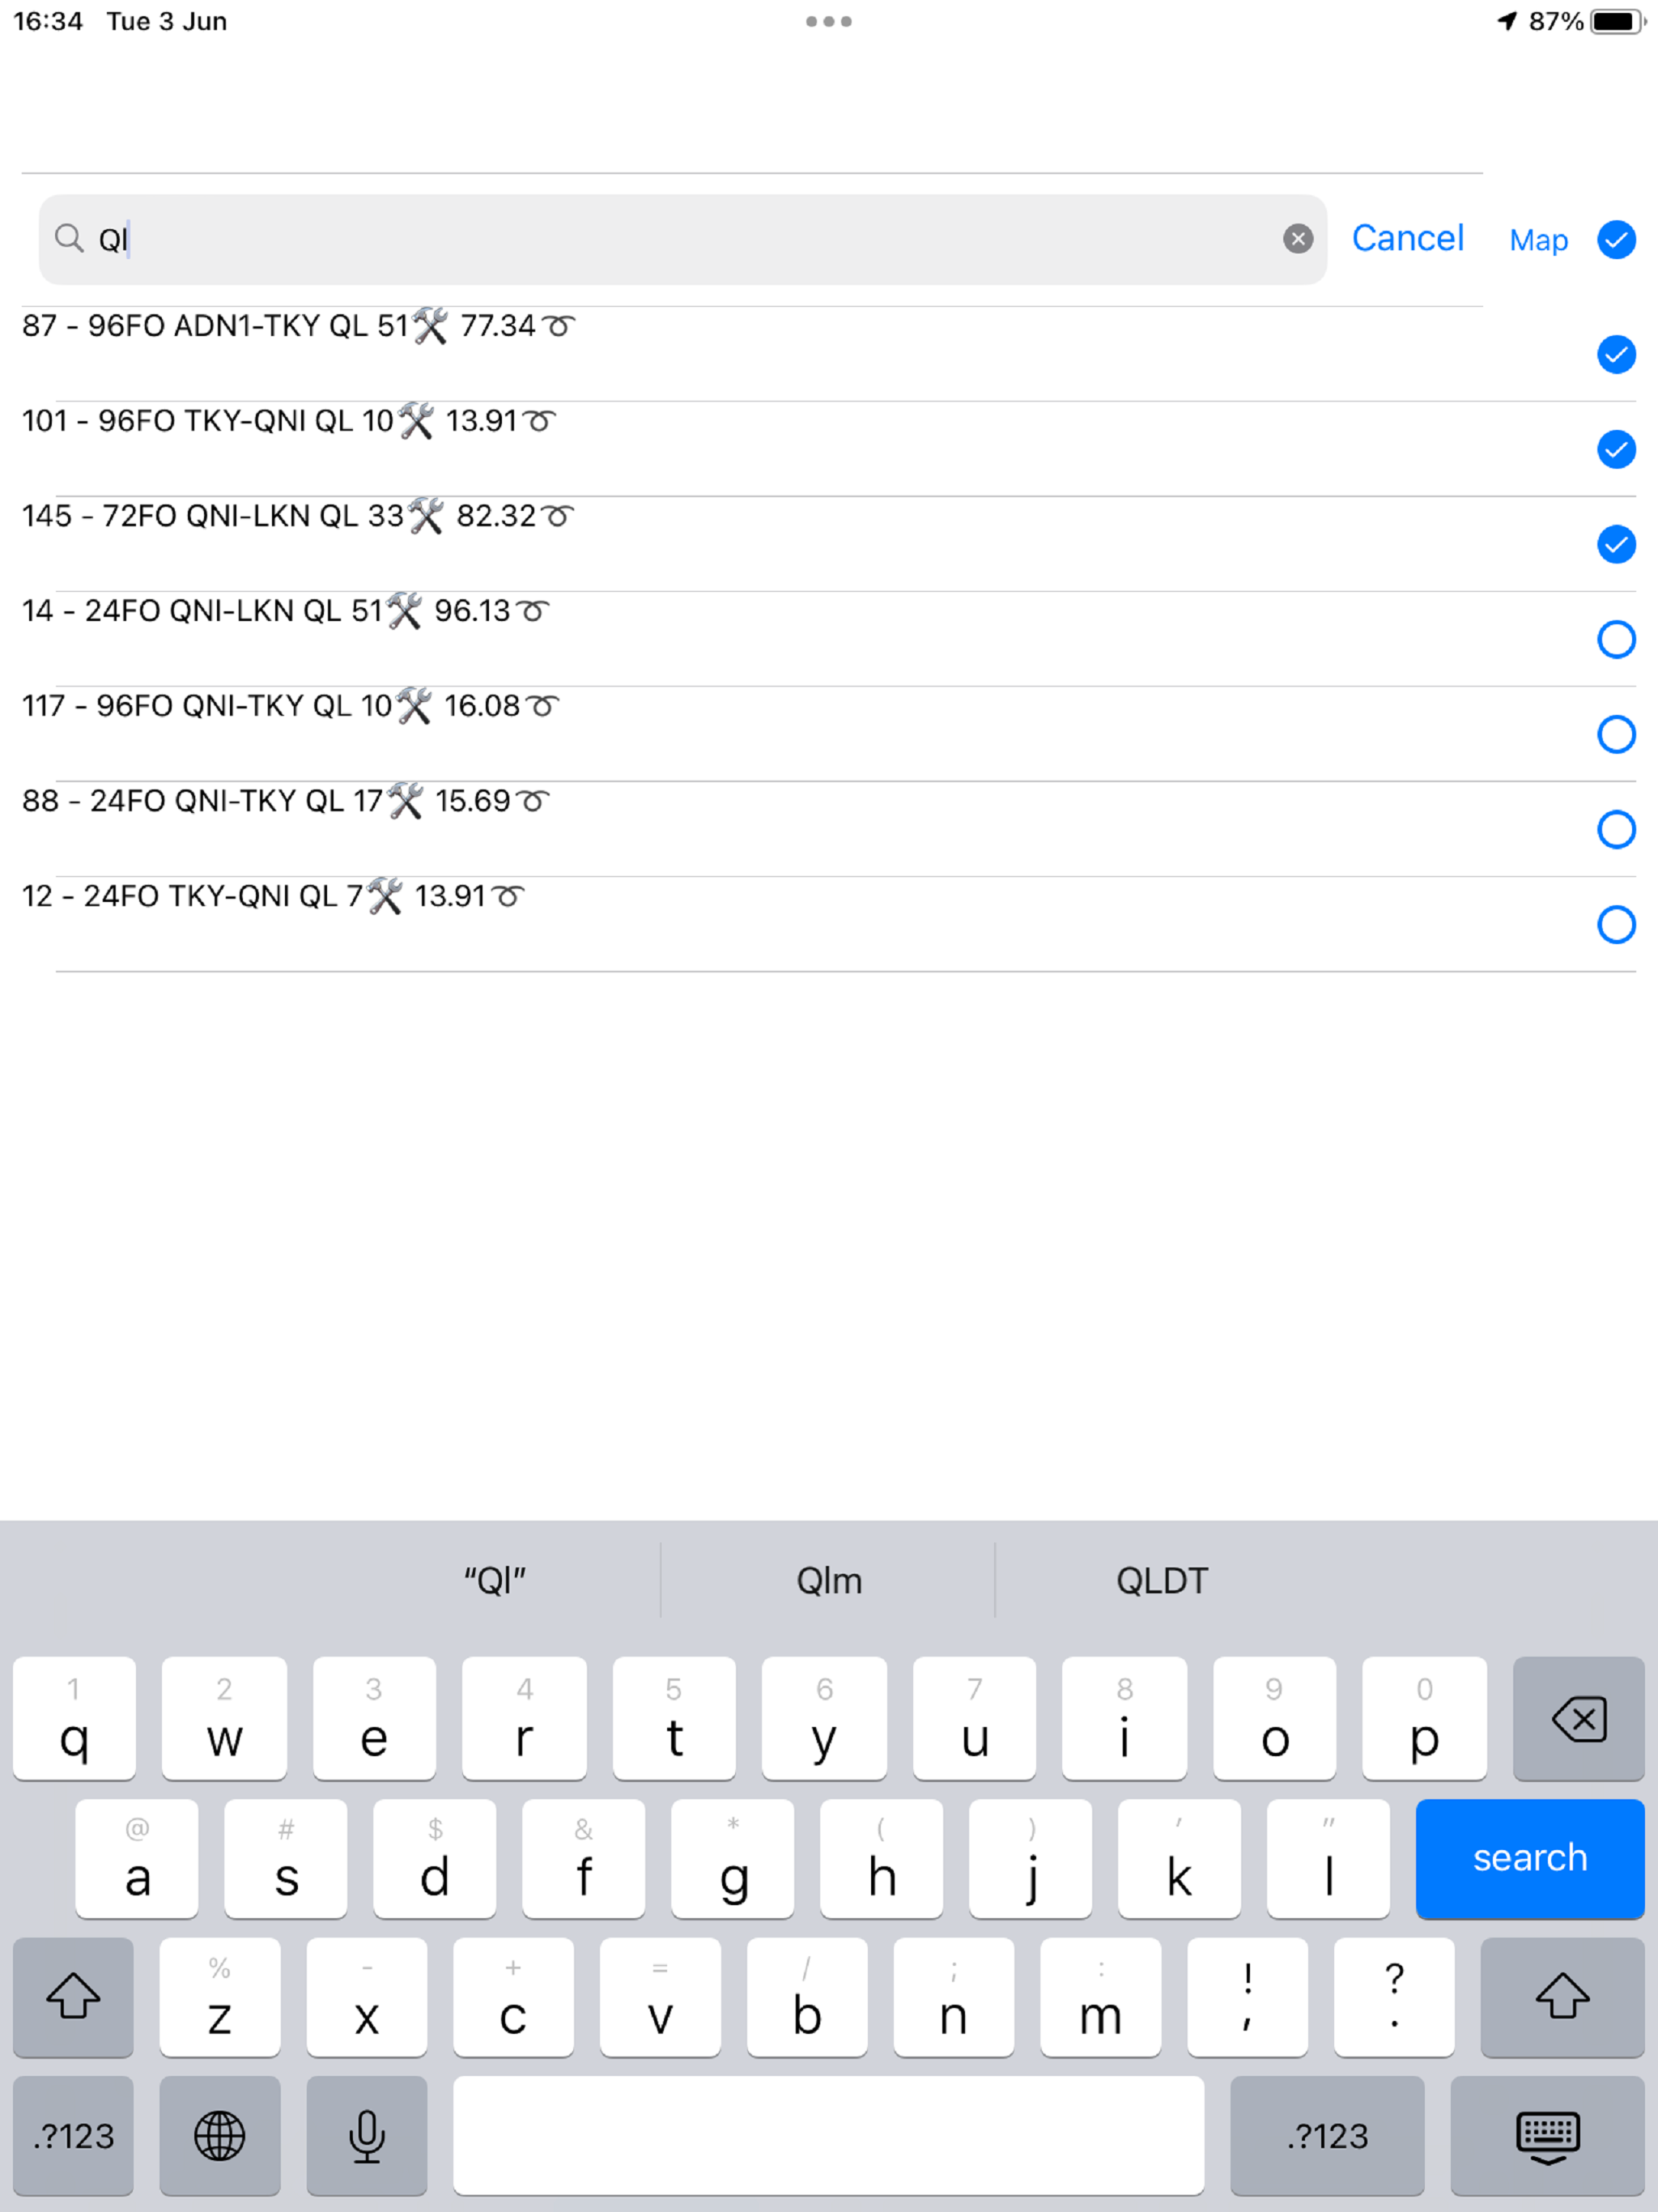Choose the Qlm keyboard suggestion
1658x2212 pixels.
click(829, 1581)
